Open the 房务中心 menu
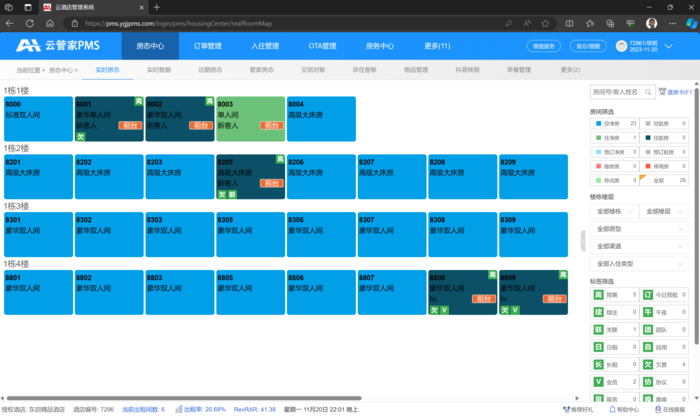This screenshot has width=700, height=416. 379,46
